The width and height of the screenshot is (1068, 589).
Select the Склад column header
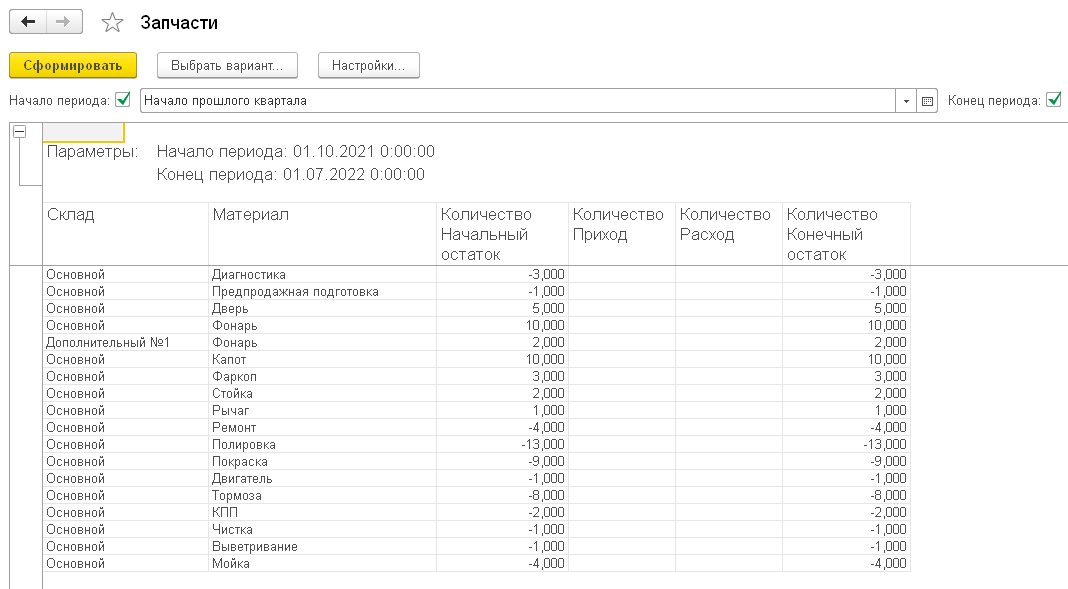tap(125, 234)
